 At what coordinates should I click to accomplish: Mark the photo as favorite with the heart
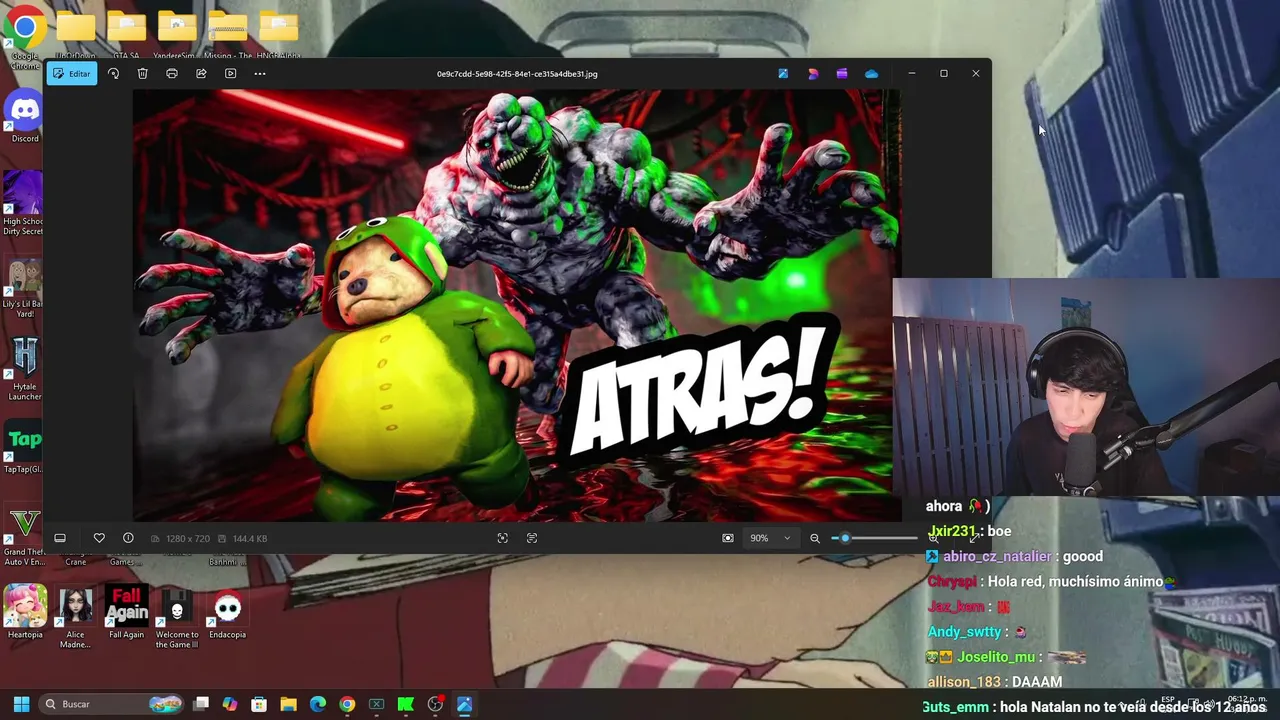click(99, 538)
